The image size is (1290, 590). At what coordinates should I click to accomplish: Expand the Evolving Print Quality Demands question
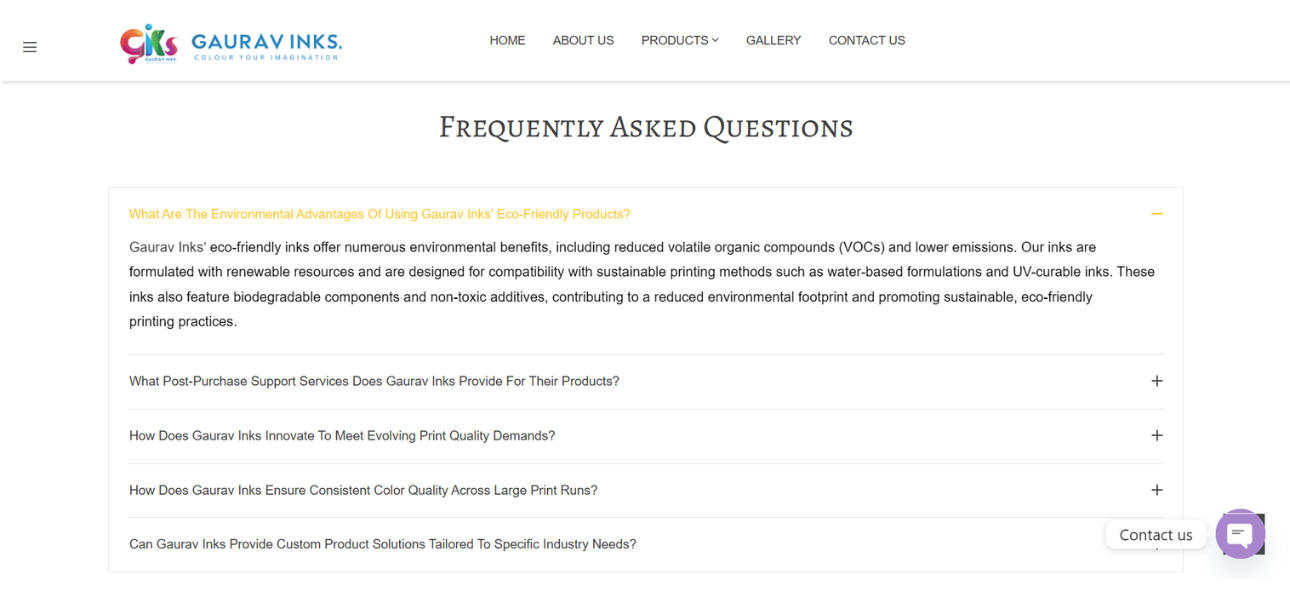pyautogui.click(x=342, y=436)
